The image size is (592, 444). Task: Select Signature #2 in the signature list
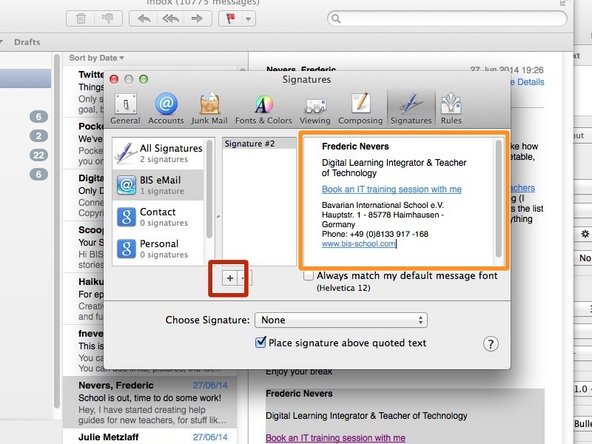pos(259,143)
